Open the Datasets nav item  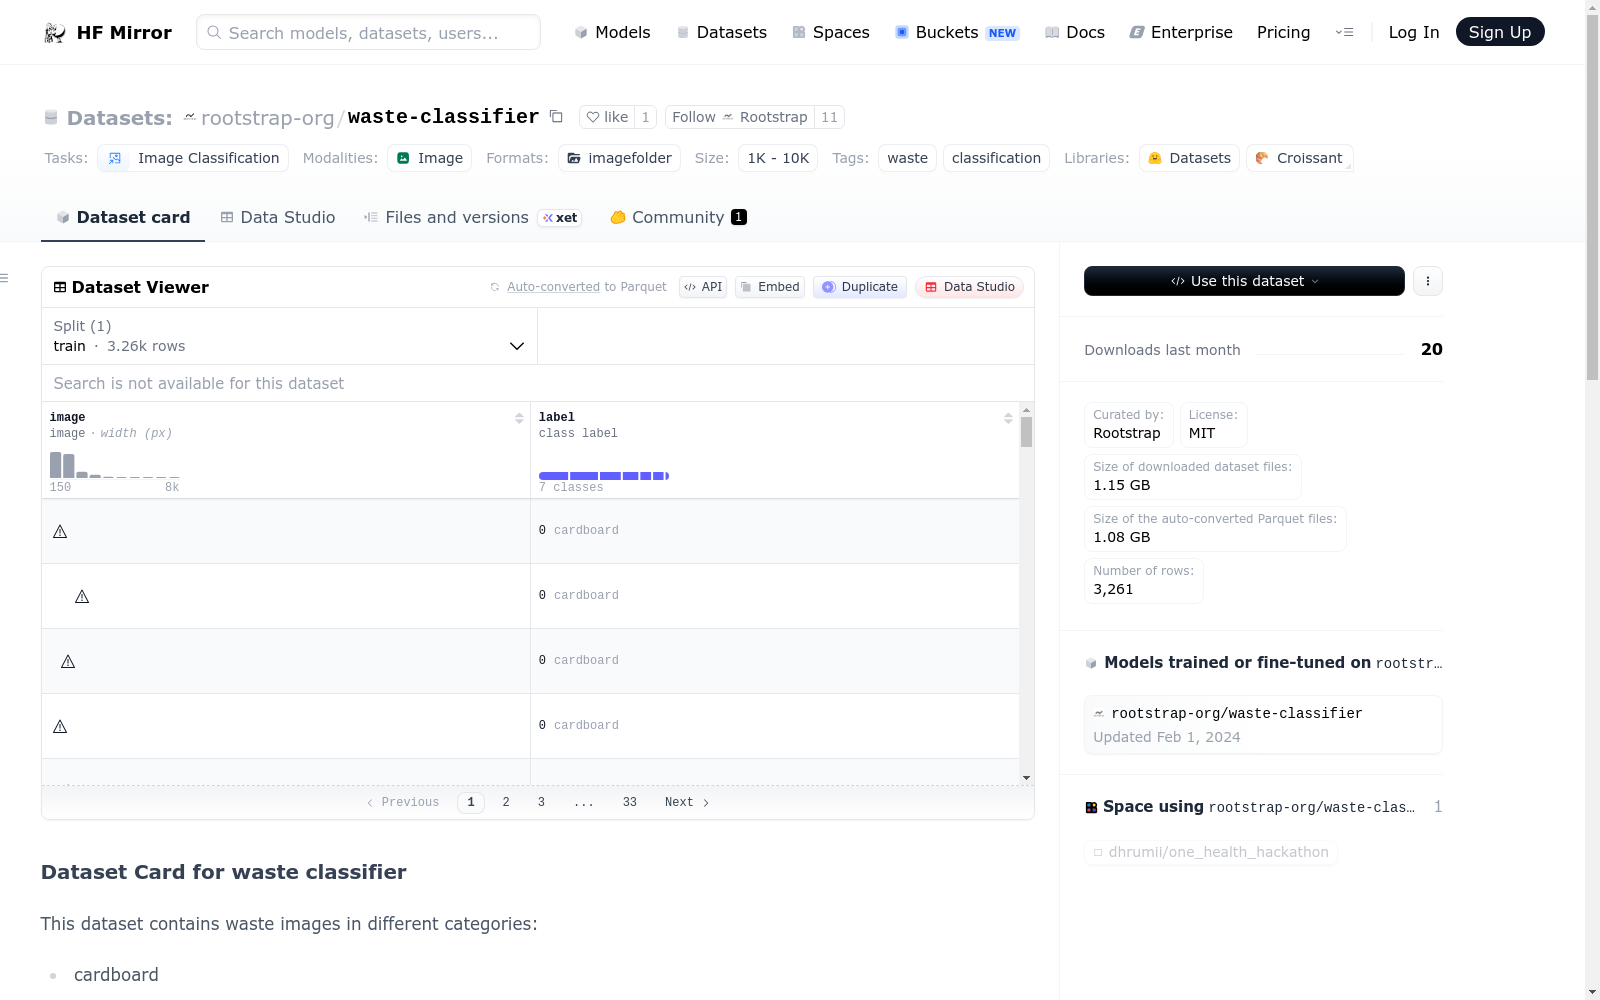[722, 32]
